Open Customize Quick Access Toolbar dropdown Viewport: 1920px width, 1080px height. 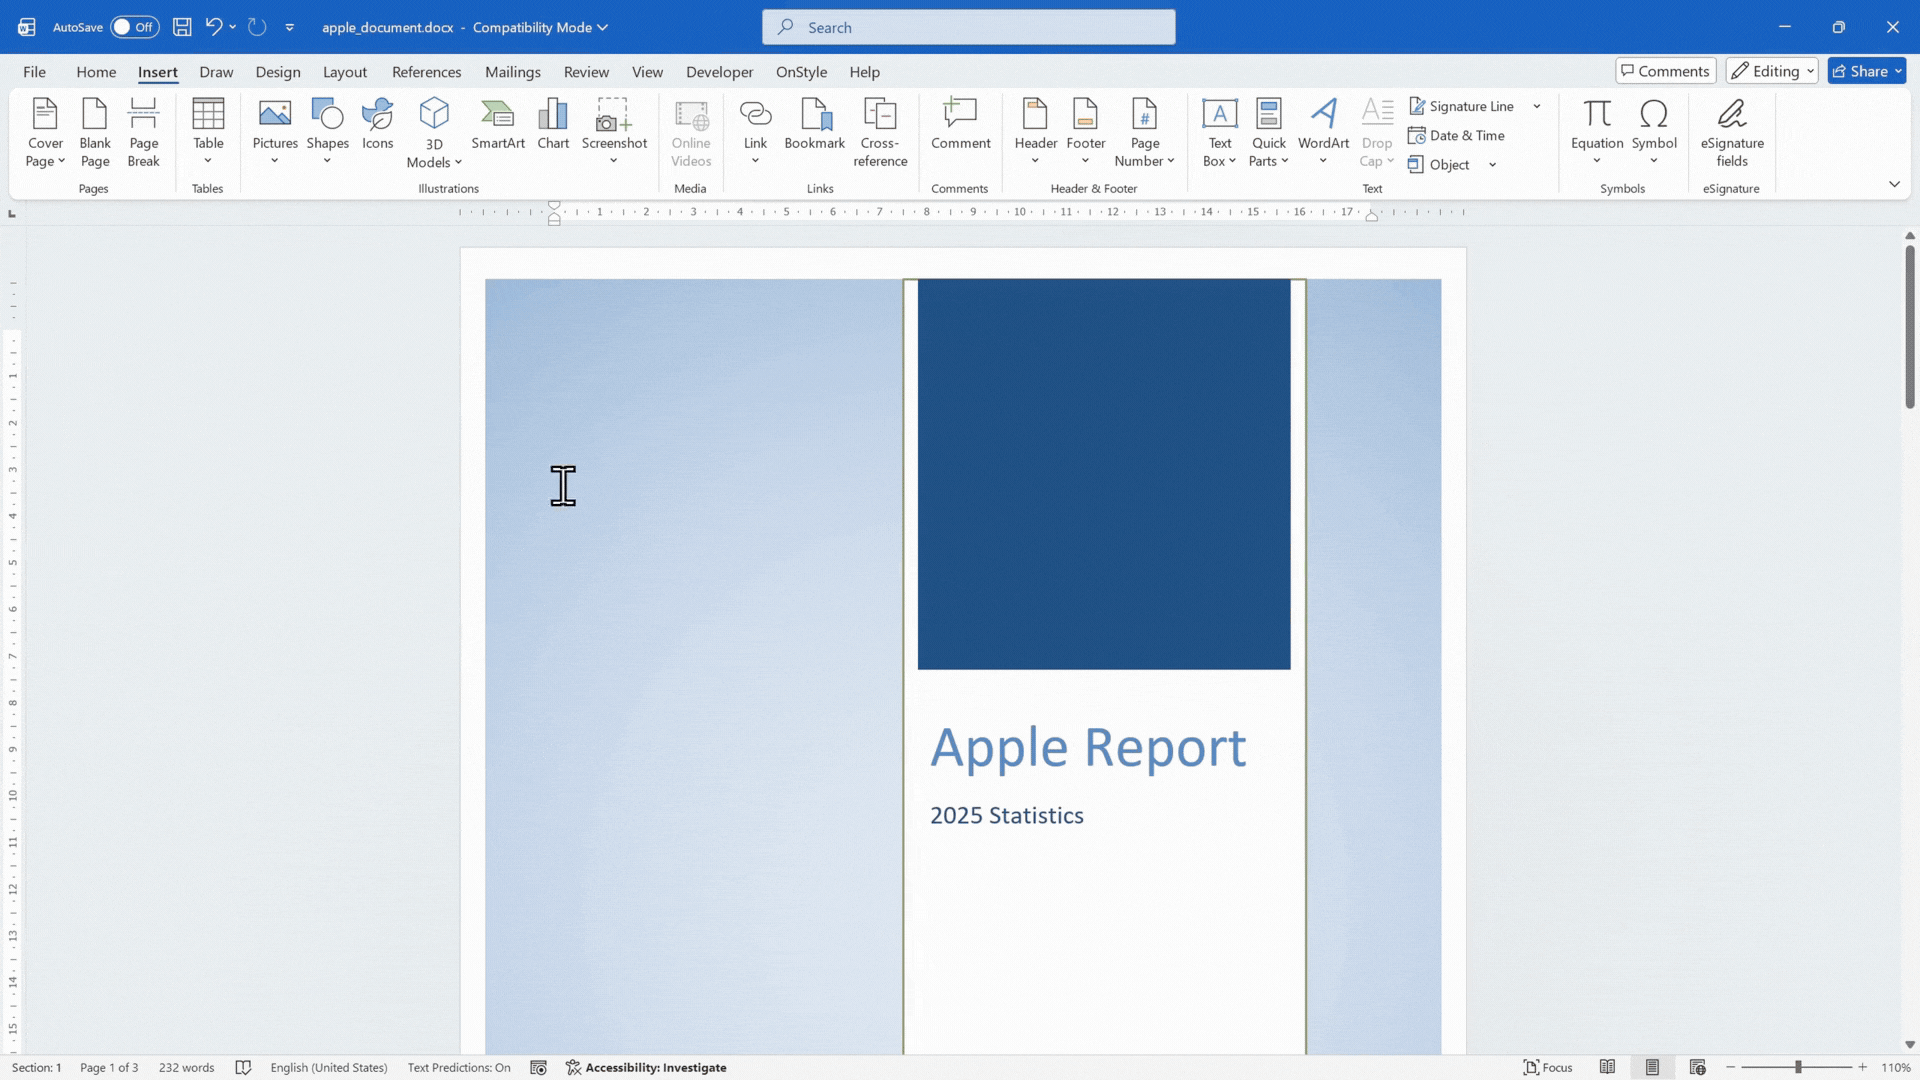point(289,27)
